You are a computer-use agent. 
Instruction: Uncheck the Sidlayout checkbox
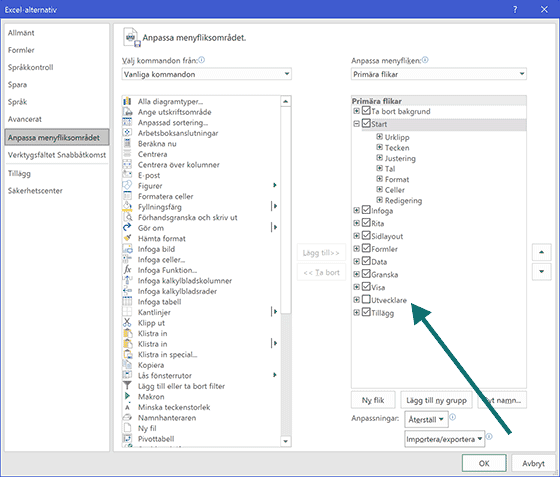366,235
